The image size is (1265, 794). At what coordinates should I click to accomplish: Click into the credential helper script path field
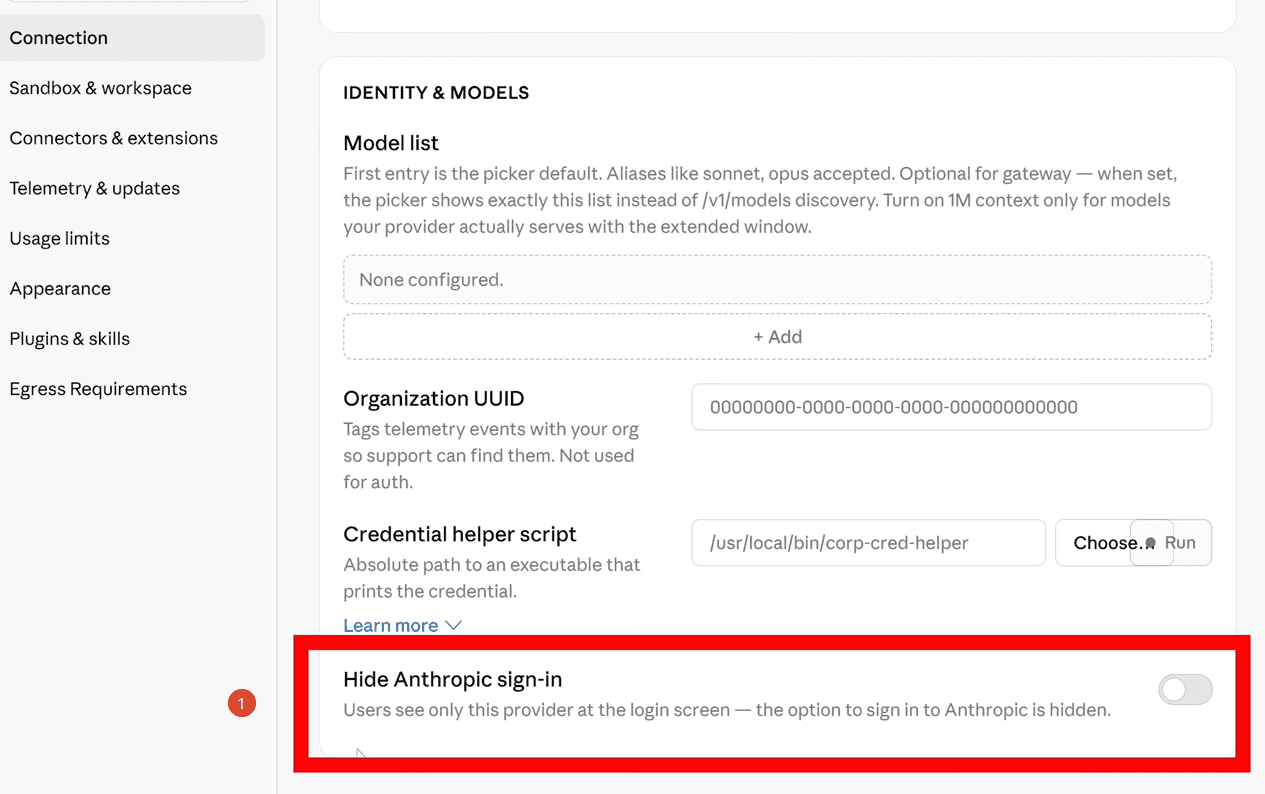[868, 543]
